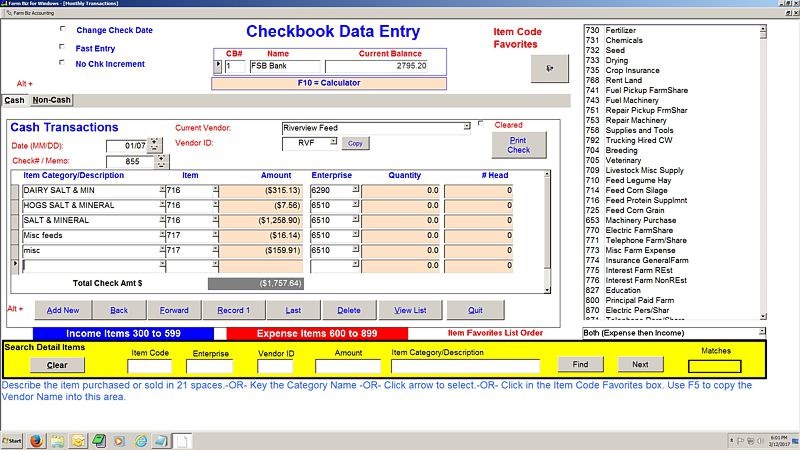The image size is (800, 450).
Task: Open the Current Vendor dropdown
Action: pyautogui.click(x=466, y=127)
